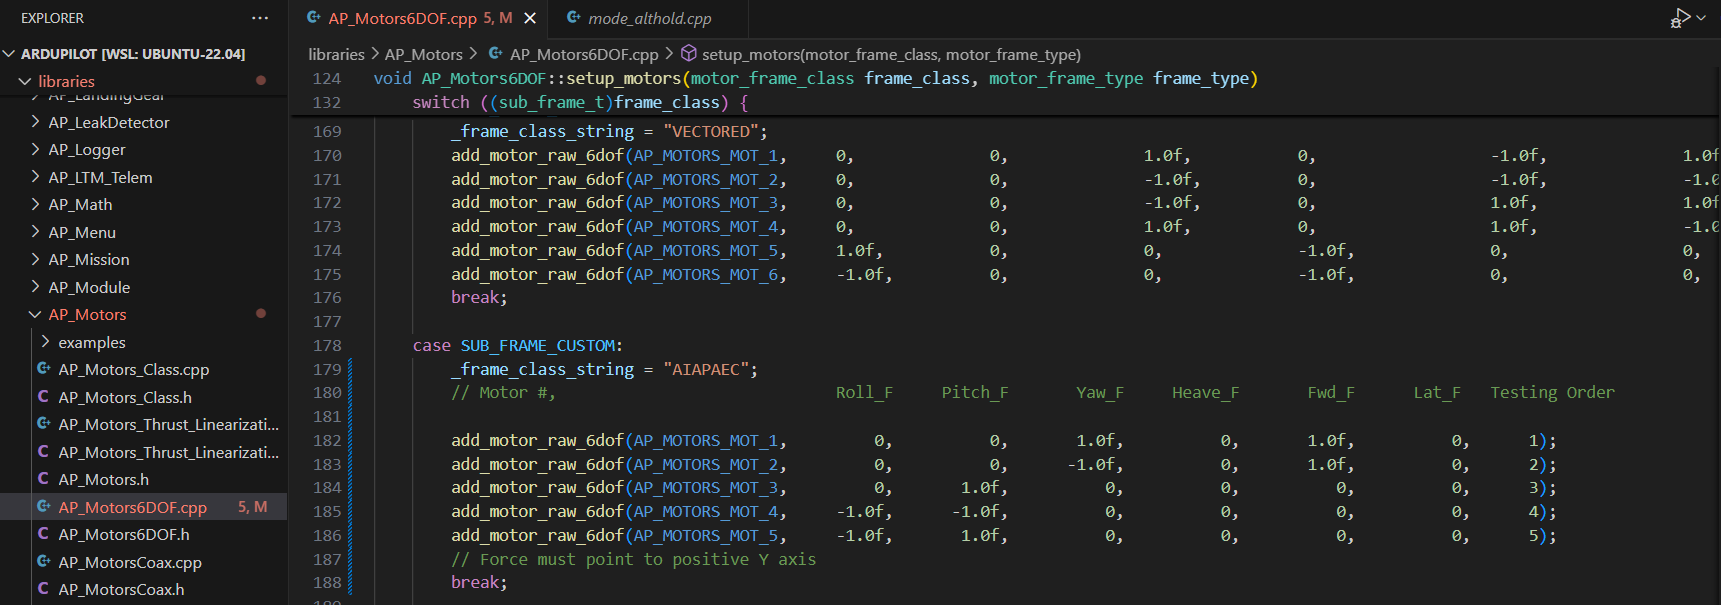Click the Testing Order comment header
1721x605 pixels.
[x=1552, y=392]
